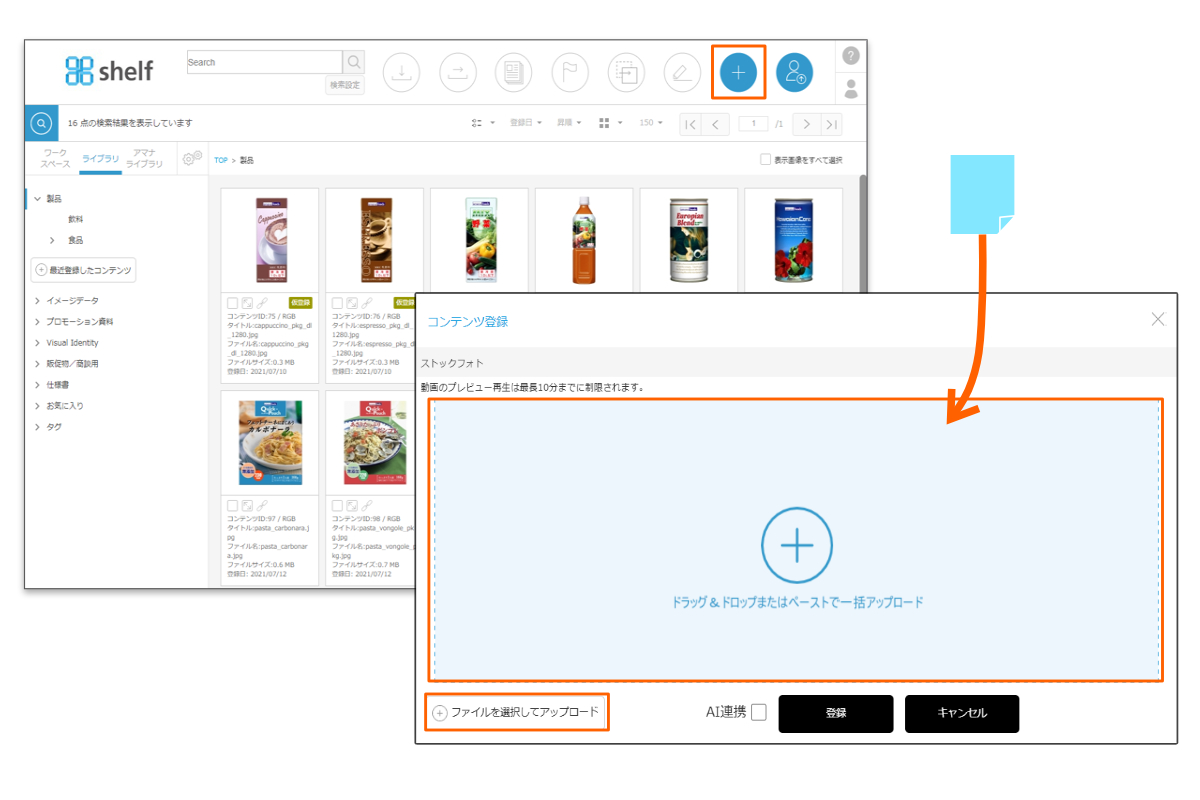Screen dimensions: 1200x800
Task: Click the キャンセル button
Action: tap(961, 713)
